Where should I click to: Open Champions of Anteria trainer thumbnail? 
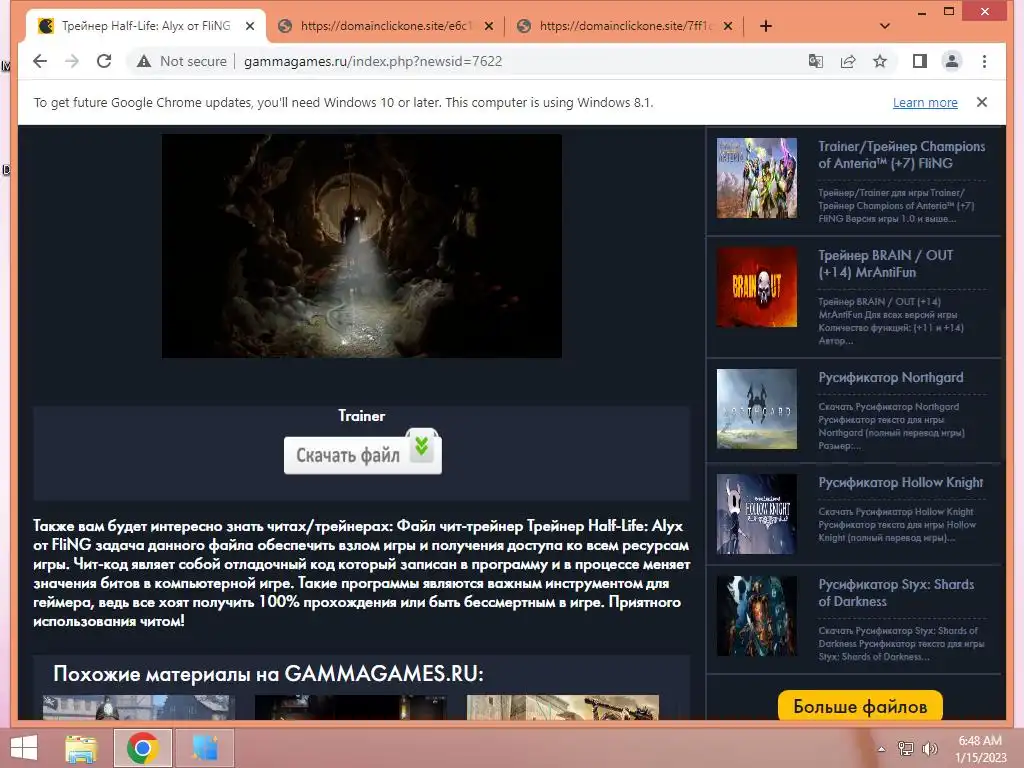click(756, 178)
